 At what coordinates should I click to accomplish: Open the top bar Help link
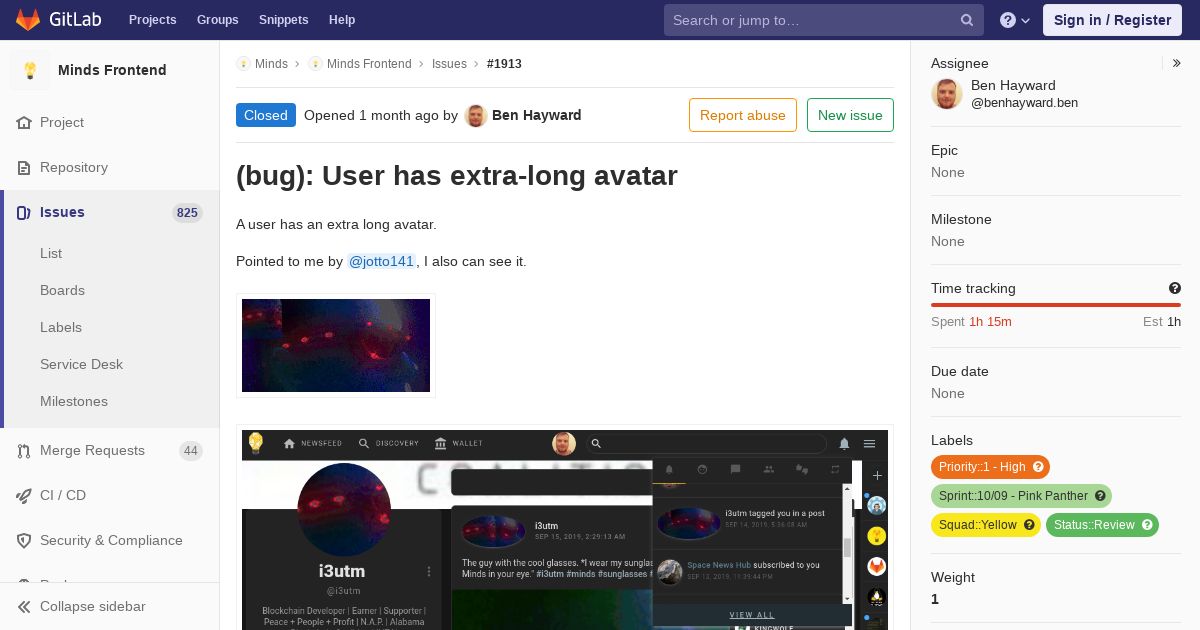coord(342,20)
